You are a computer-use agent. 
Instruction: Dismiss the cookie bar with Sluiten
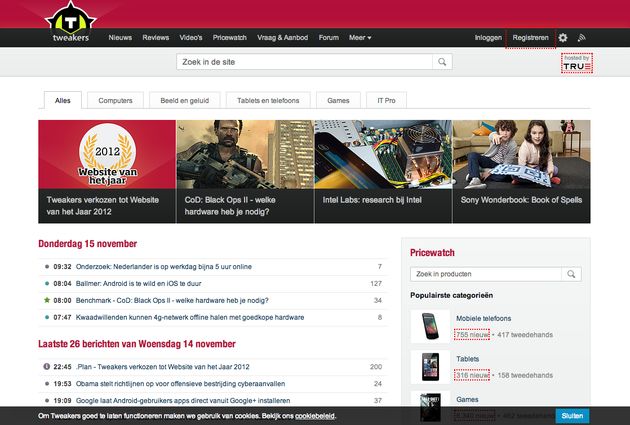(x=573, y=416)
